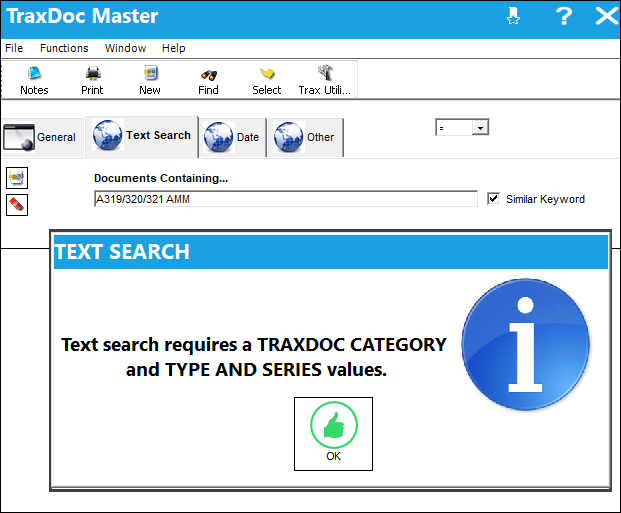Open the Functions menu
The width and height of the screenshot is (621, 513).
[64, 48]
